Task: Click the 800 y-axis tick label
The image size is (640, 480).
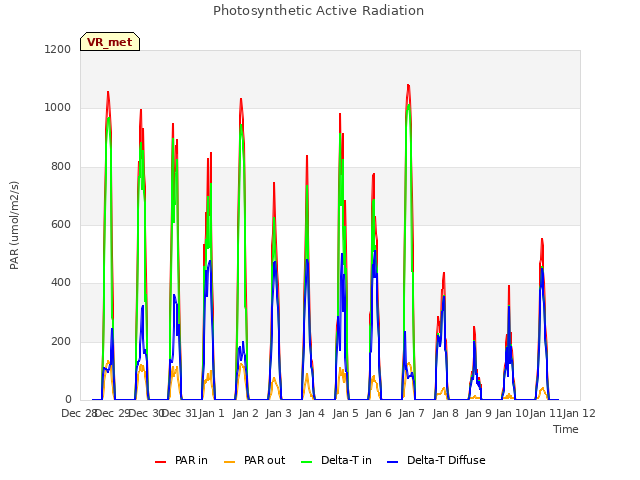Action: click(61, 166)
